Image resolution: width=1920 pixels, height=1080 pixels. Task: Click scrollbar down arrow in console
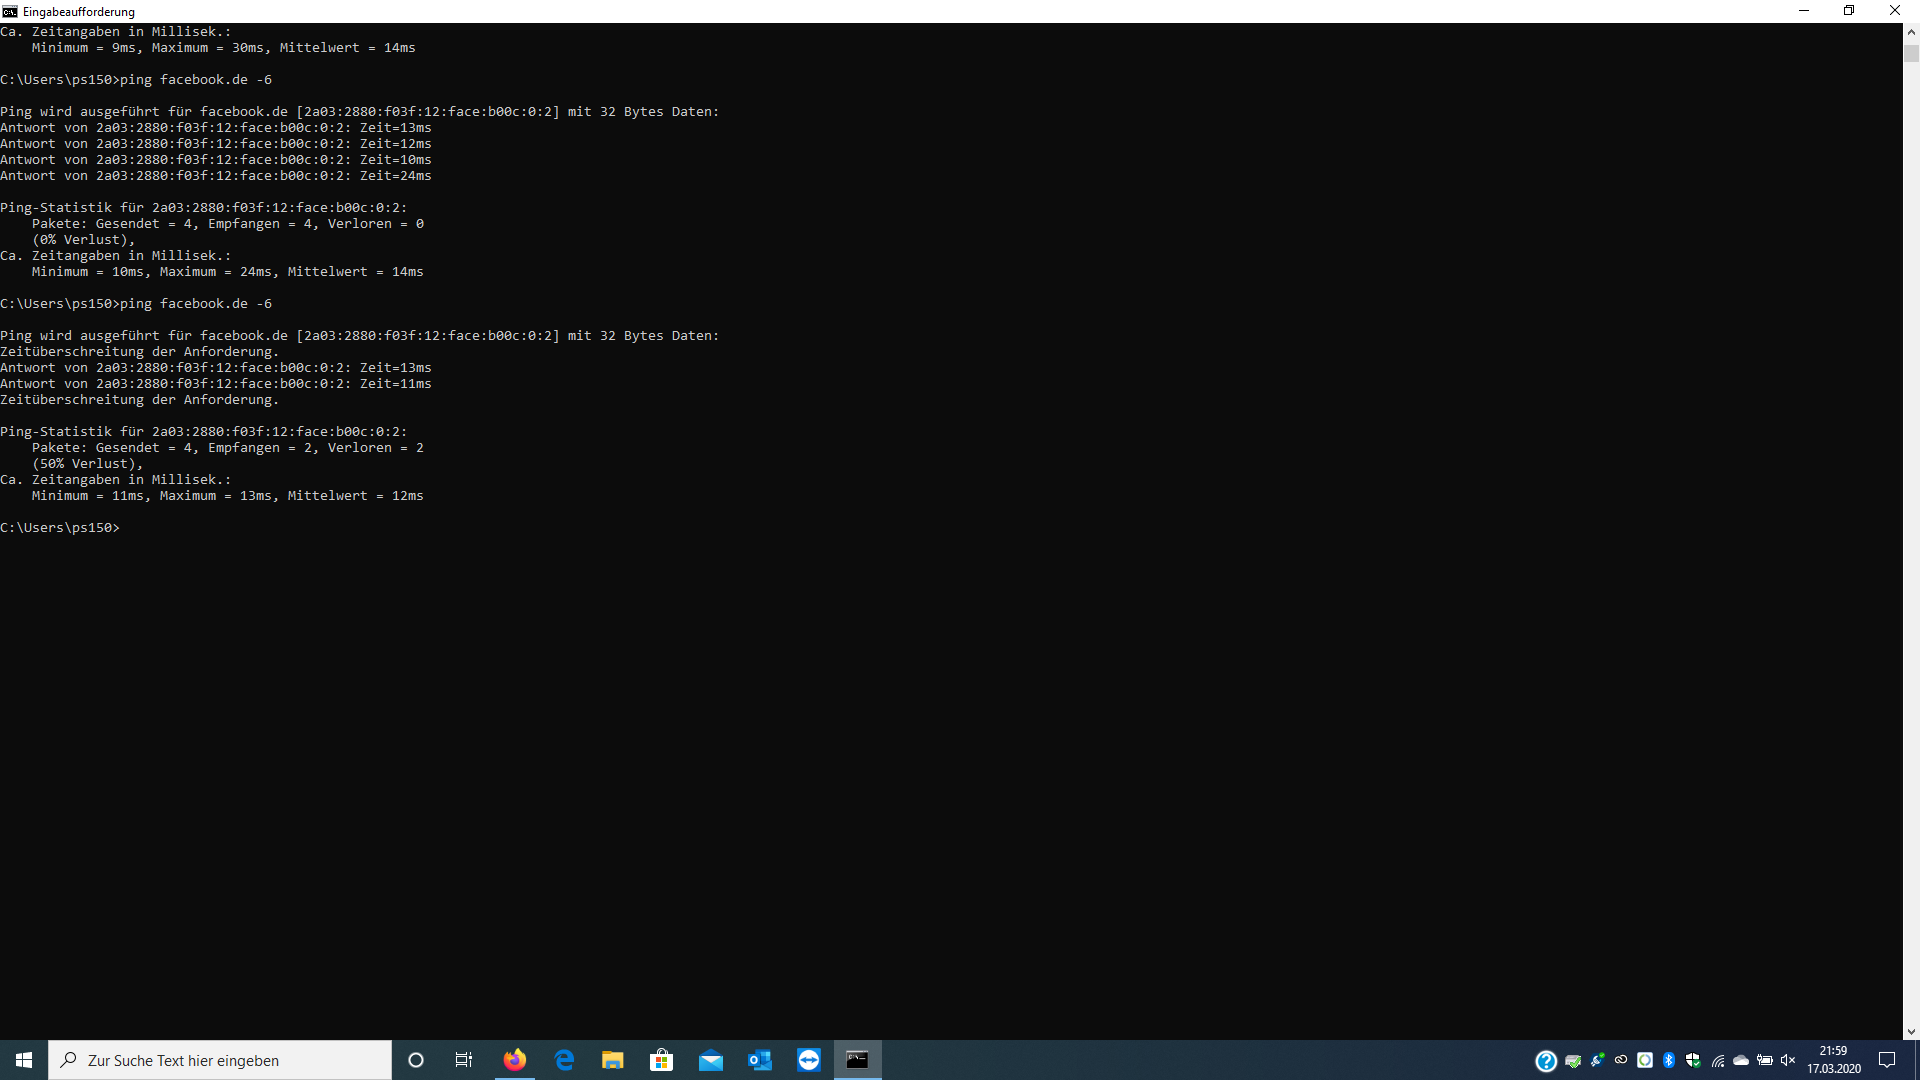[1911, 1032]
